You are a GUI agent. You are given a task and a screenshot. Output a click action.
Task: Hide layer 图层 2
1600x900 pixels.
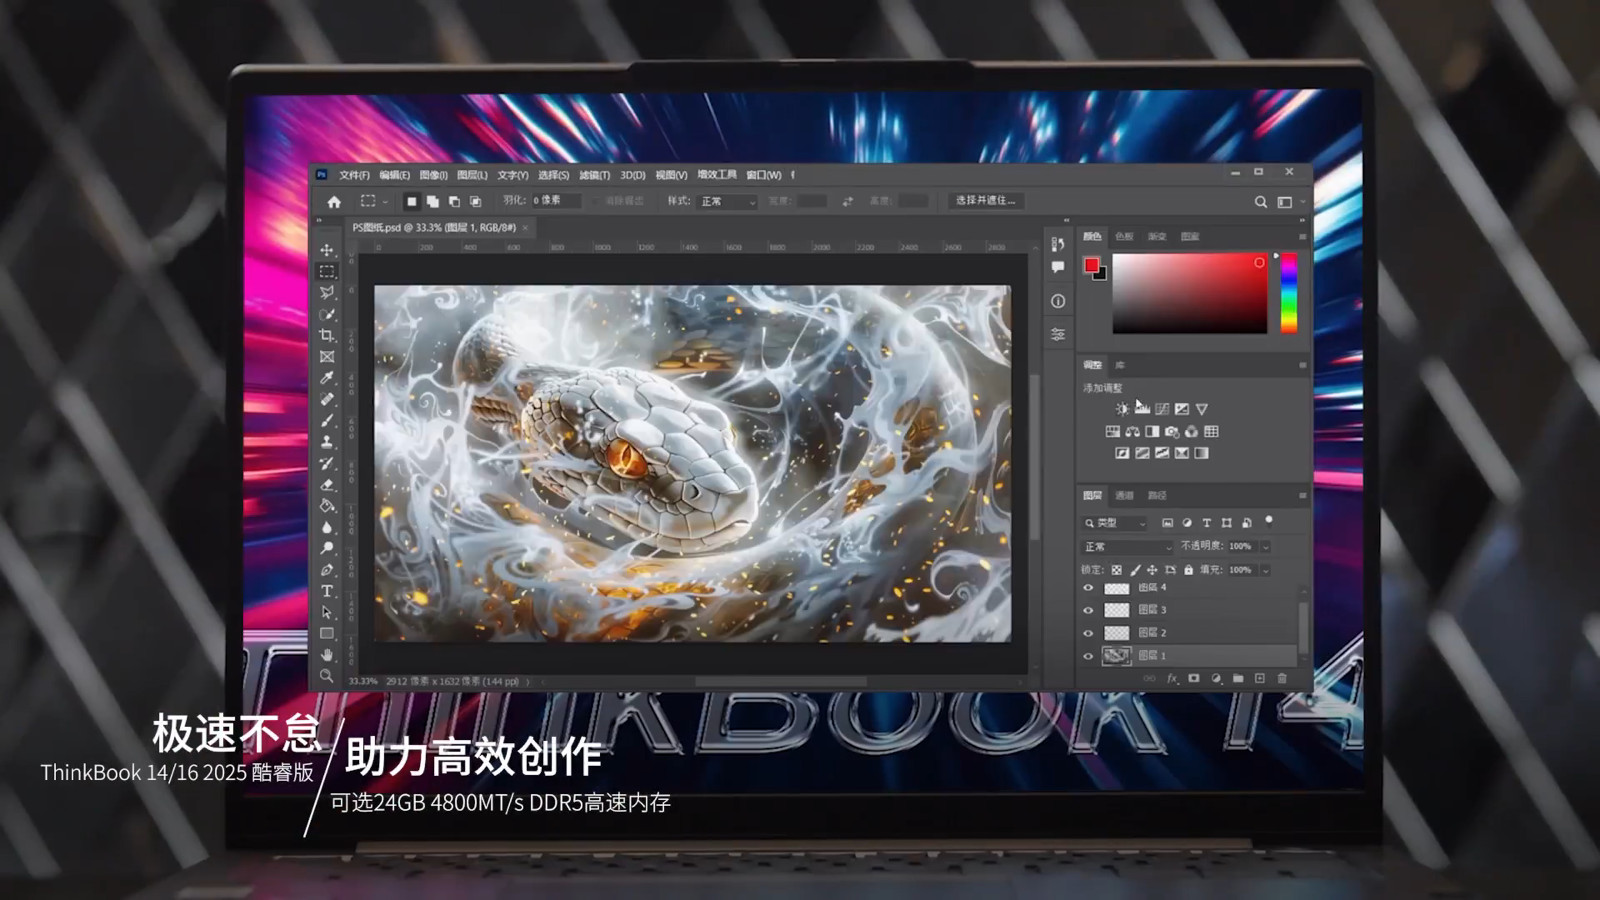click(x=1089, y=633)
